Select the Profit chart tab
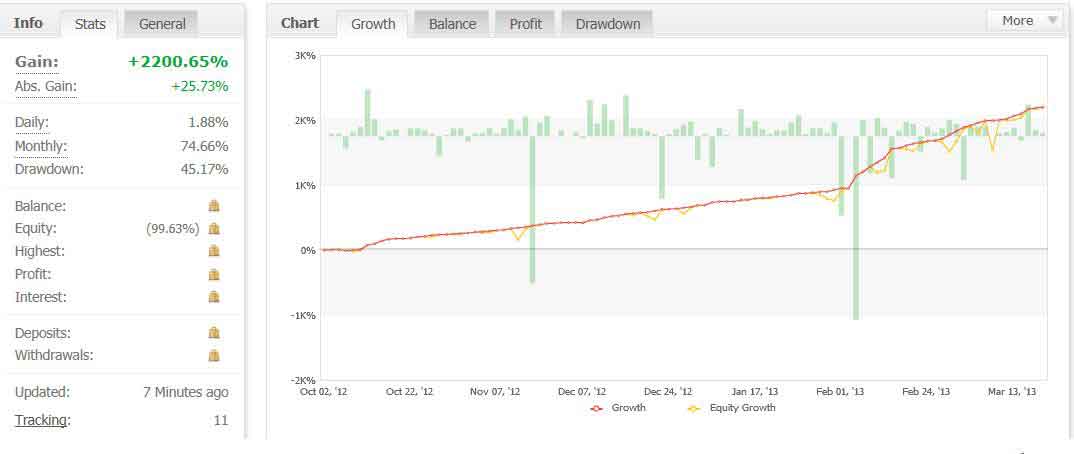Image resolution: width=1074 pixels, height=454 pixels. pyautogui.click(x=525, y=24)
